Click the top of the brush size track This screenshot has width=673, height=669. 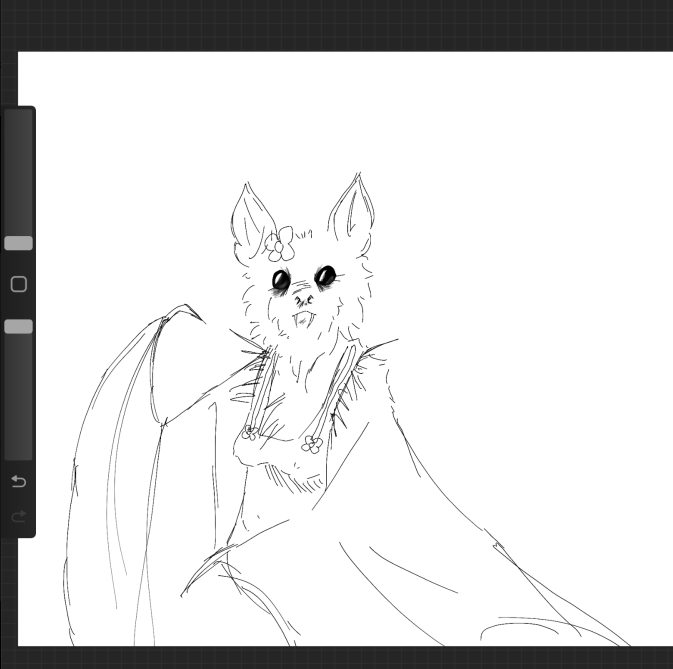click(18, 120)
